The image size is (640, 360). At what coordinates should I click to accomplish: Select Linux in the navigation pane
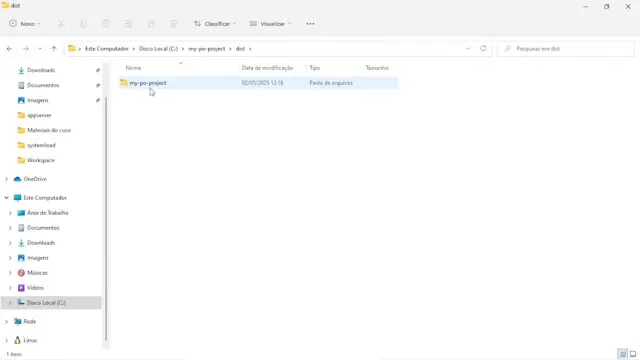point(30,340)
